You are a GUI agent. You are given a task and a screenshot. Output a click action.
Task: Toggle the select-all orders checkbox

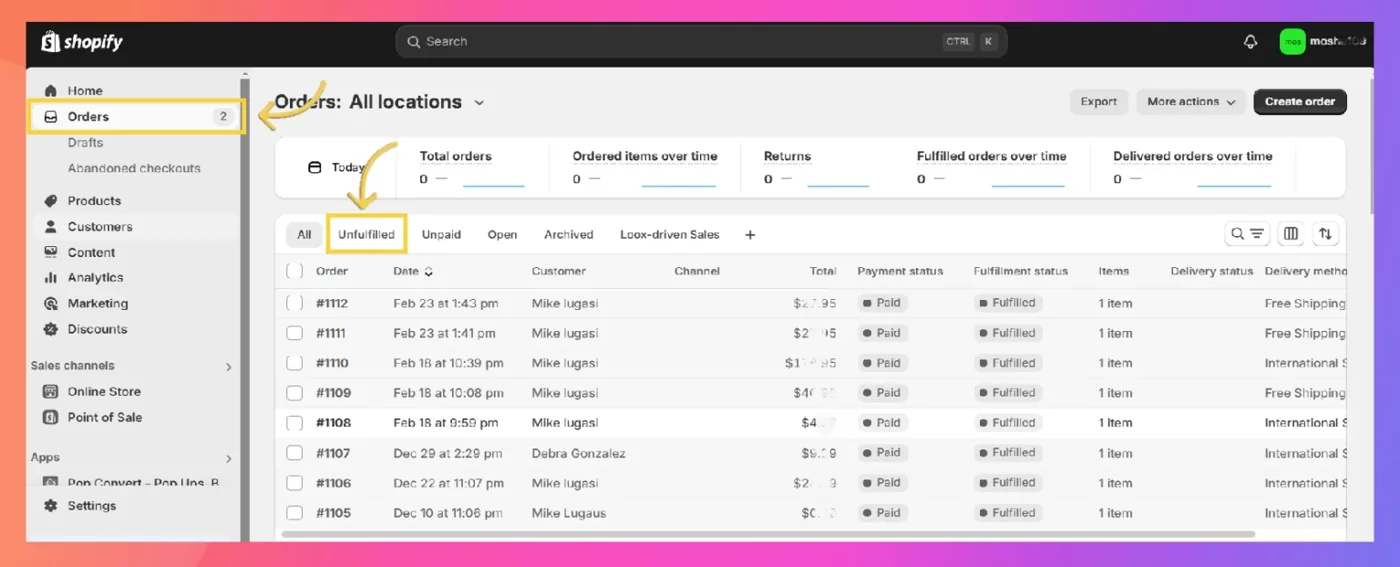(294, 271)
